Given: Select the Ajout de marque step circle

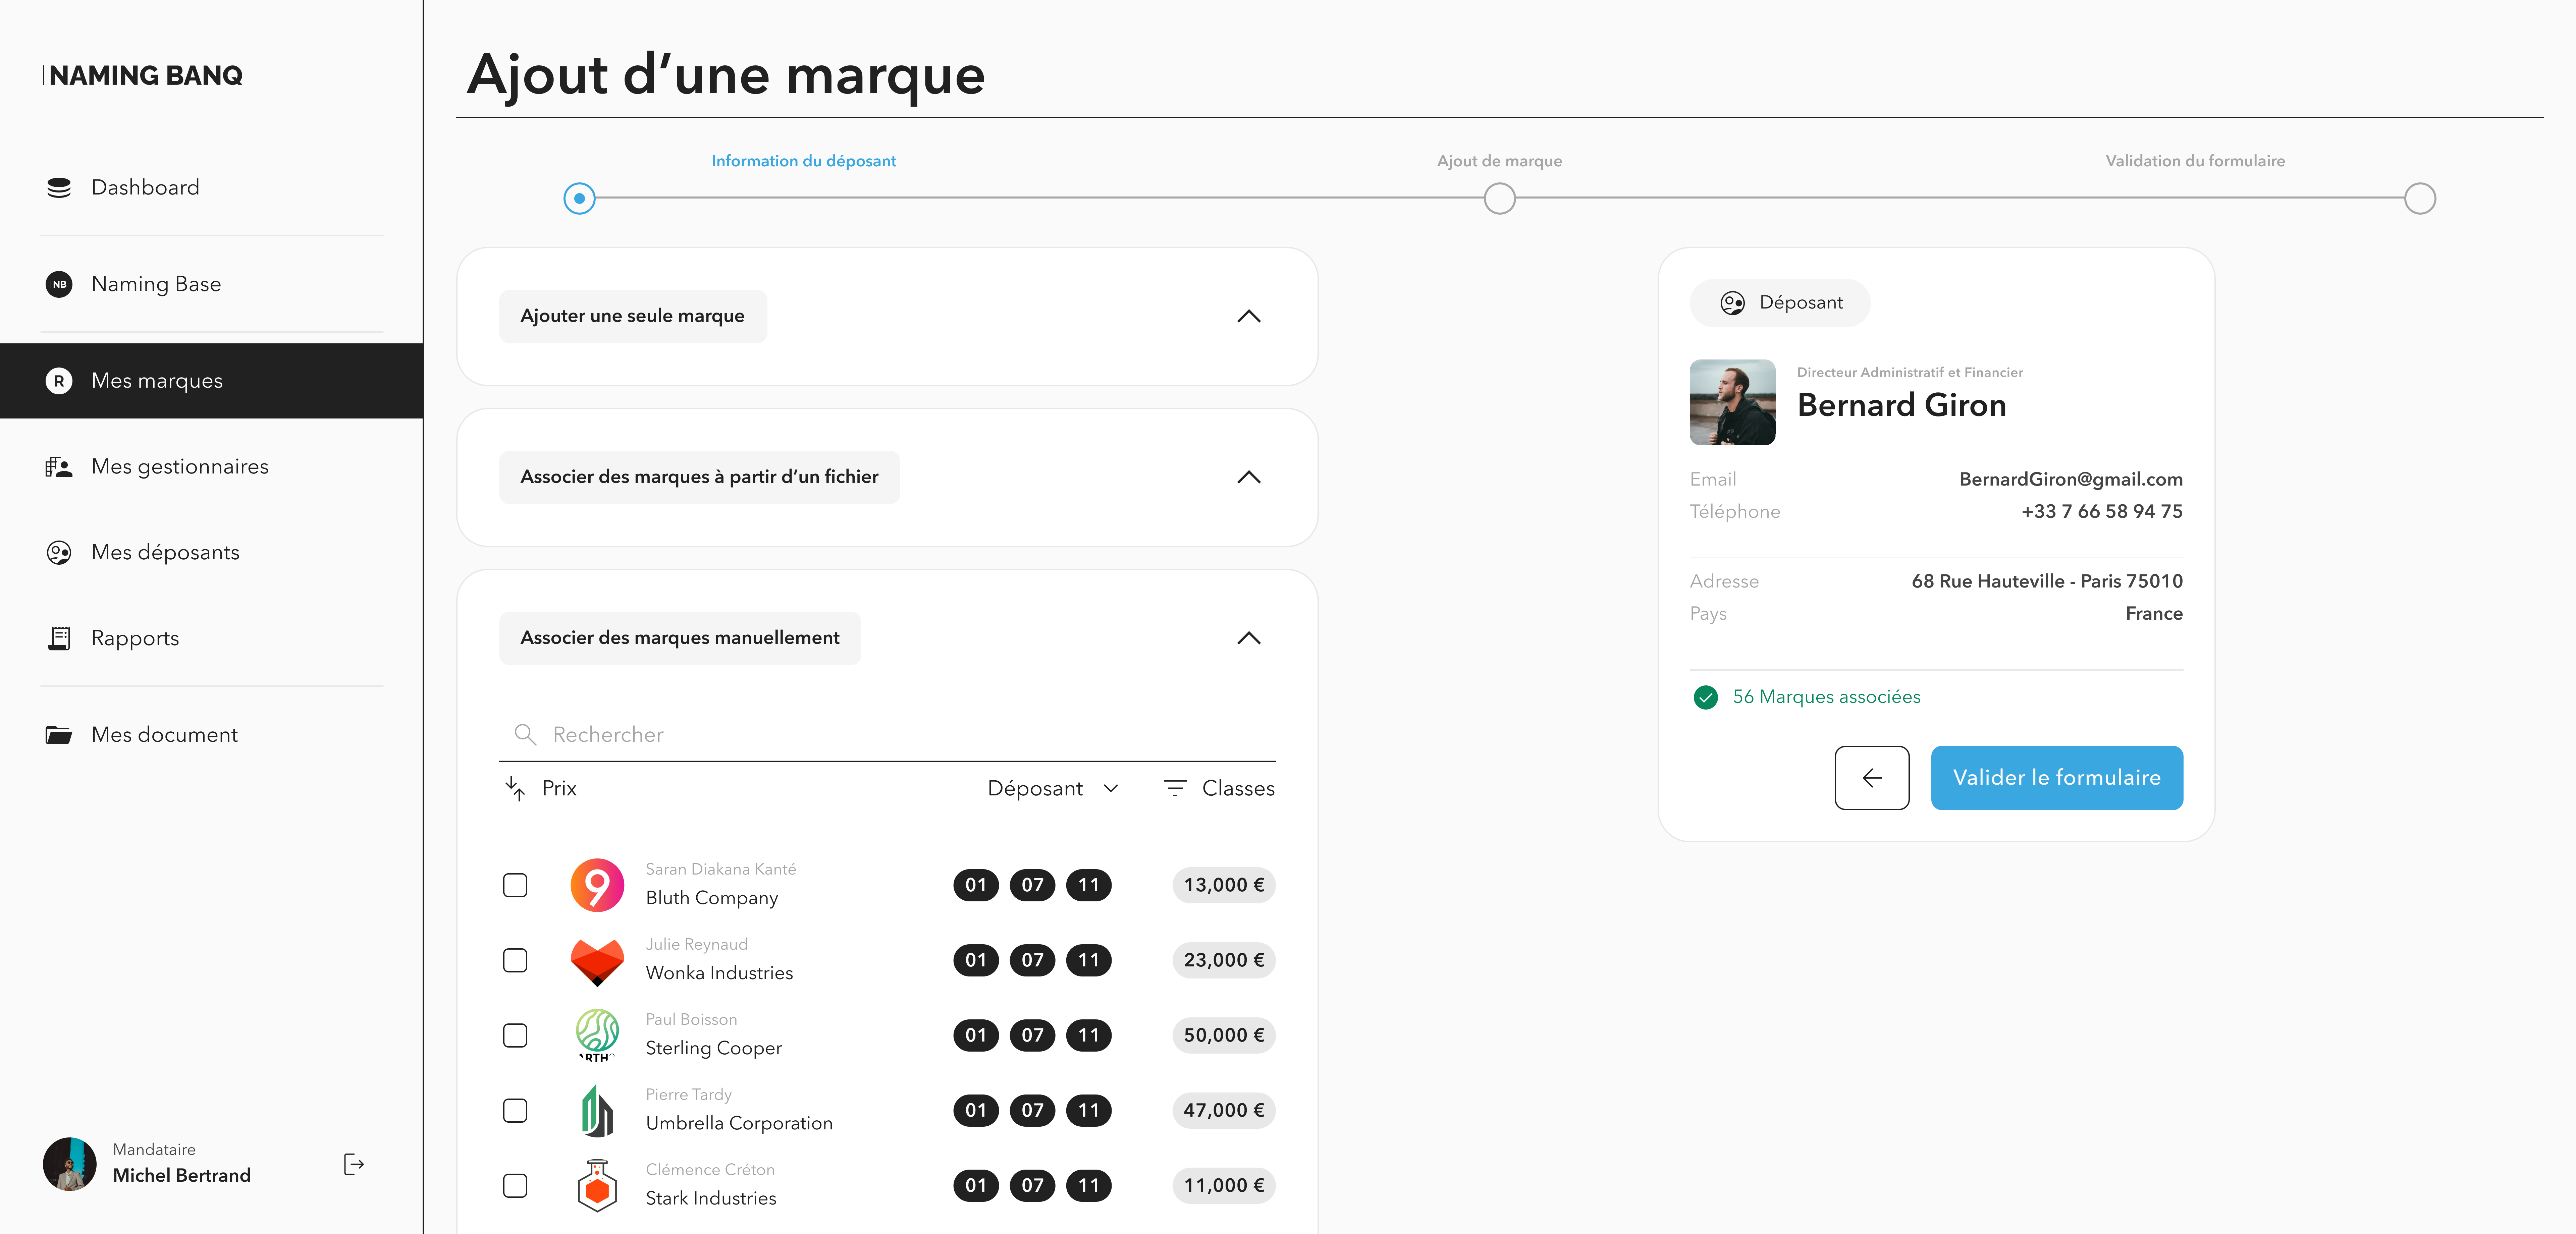Looking at the screenshot, I should click(x=1500, y=198).
